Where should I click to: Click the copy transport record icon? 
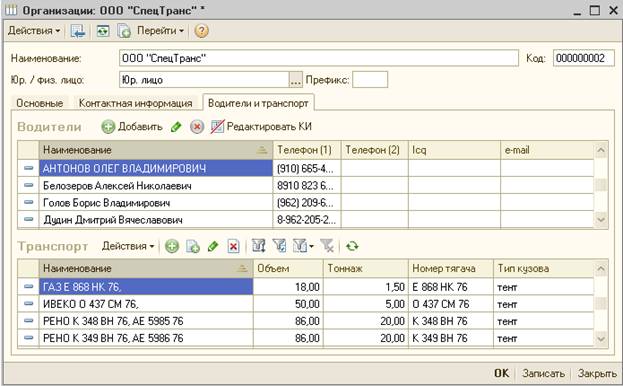tap(193, 247)
